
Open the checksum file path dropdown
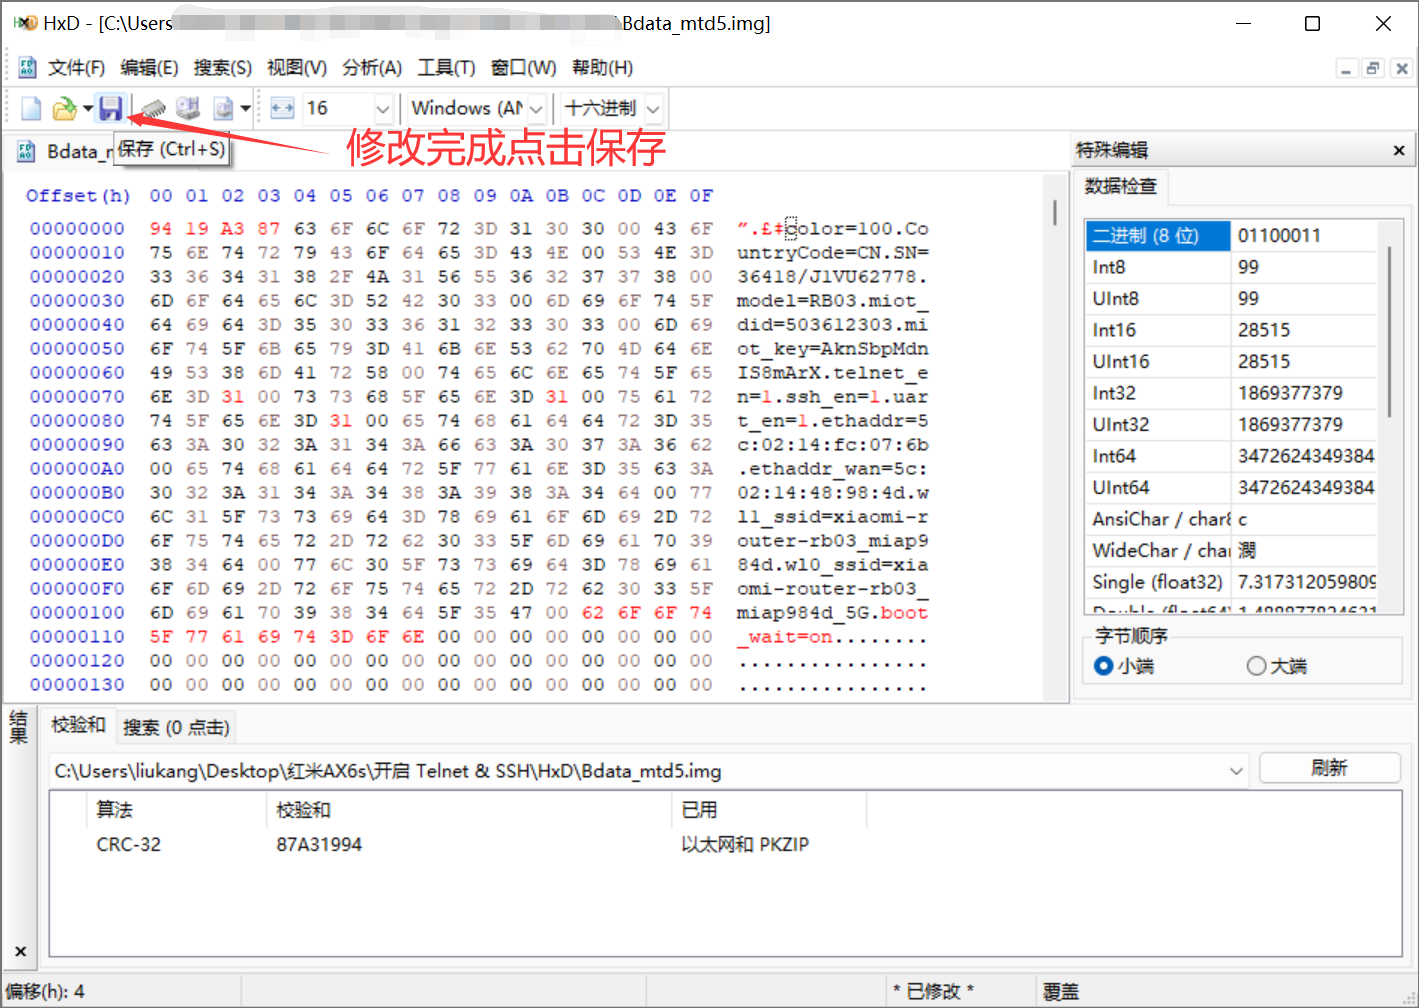tap(1236, 771)
